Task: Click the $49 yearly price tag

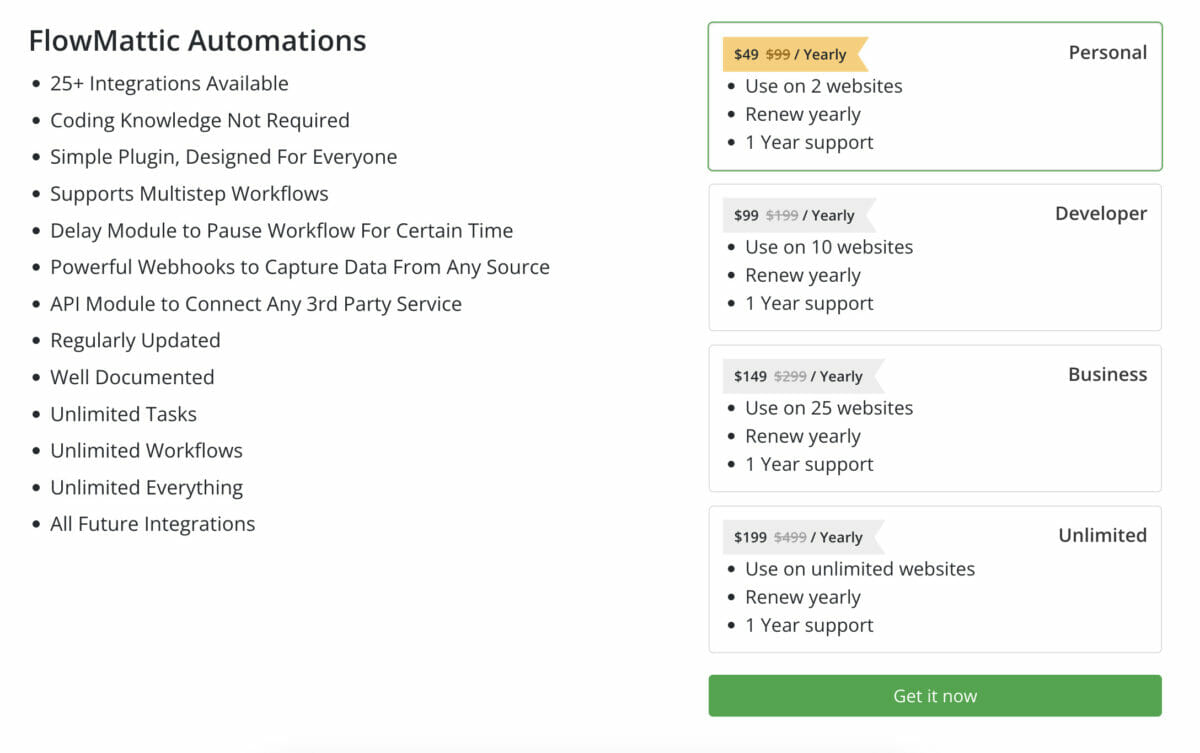Action: (790, 55)
